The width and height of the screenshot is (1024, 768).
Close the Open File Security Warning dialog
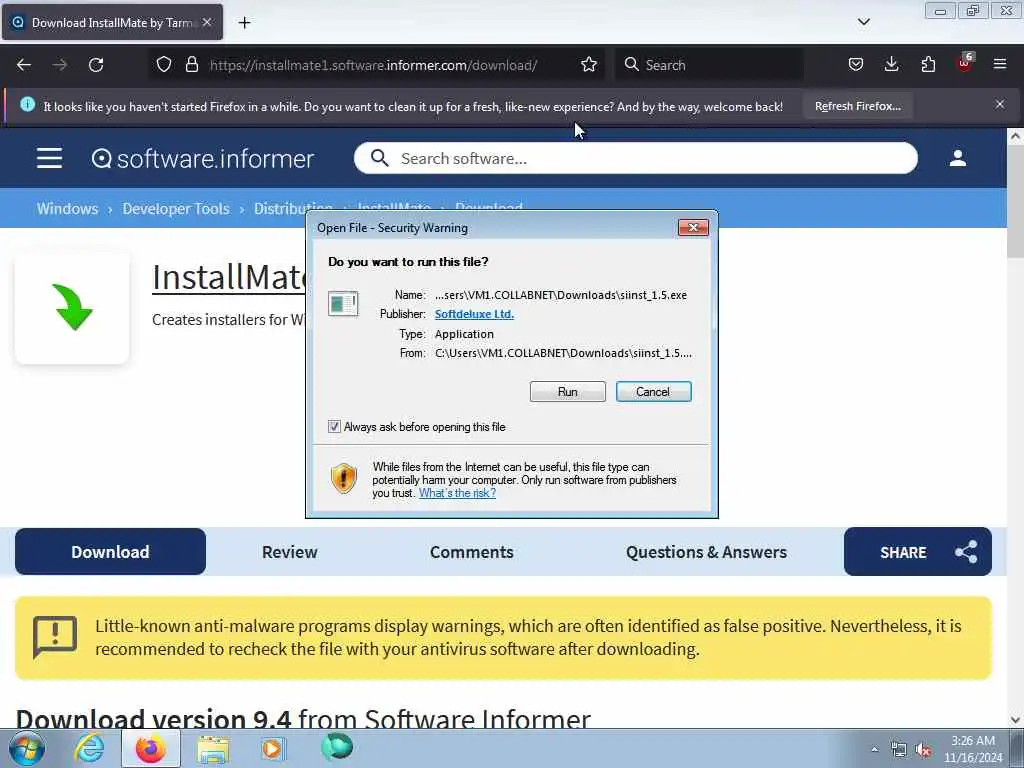tap(693, 227)
